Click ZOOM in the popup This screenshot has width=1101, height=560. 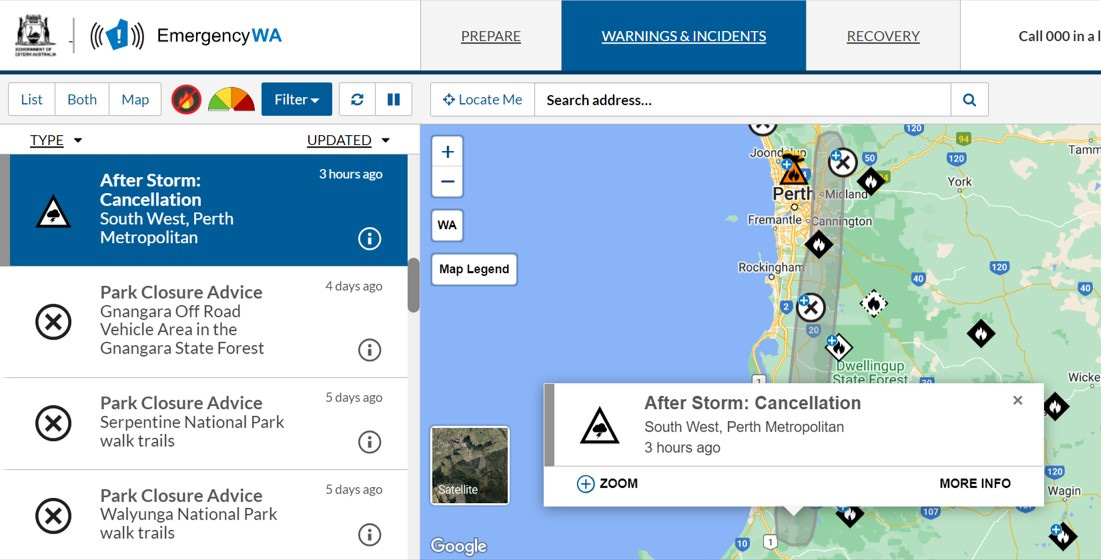[x=607, y=484]
